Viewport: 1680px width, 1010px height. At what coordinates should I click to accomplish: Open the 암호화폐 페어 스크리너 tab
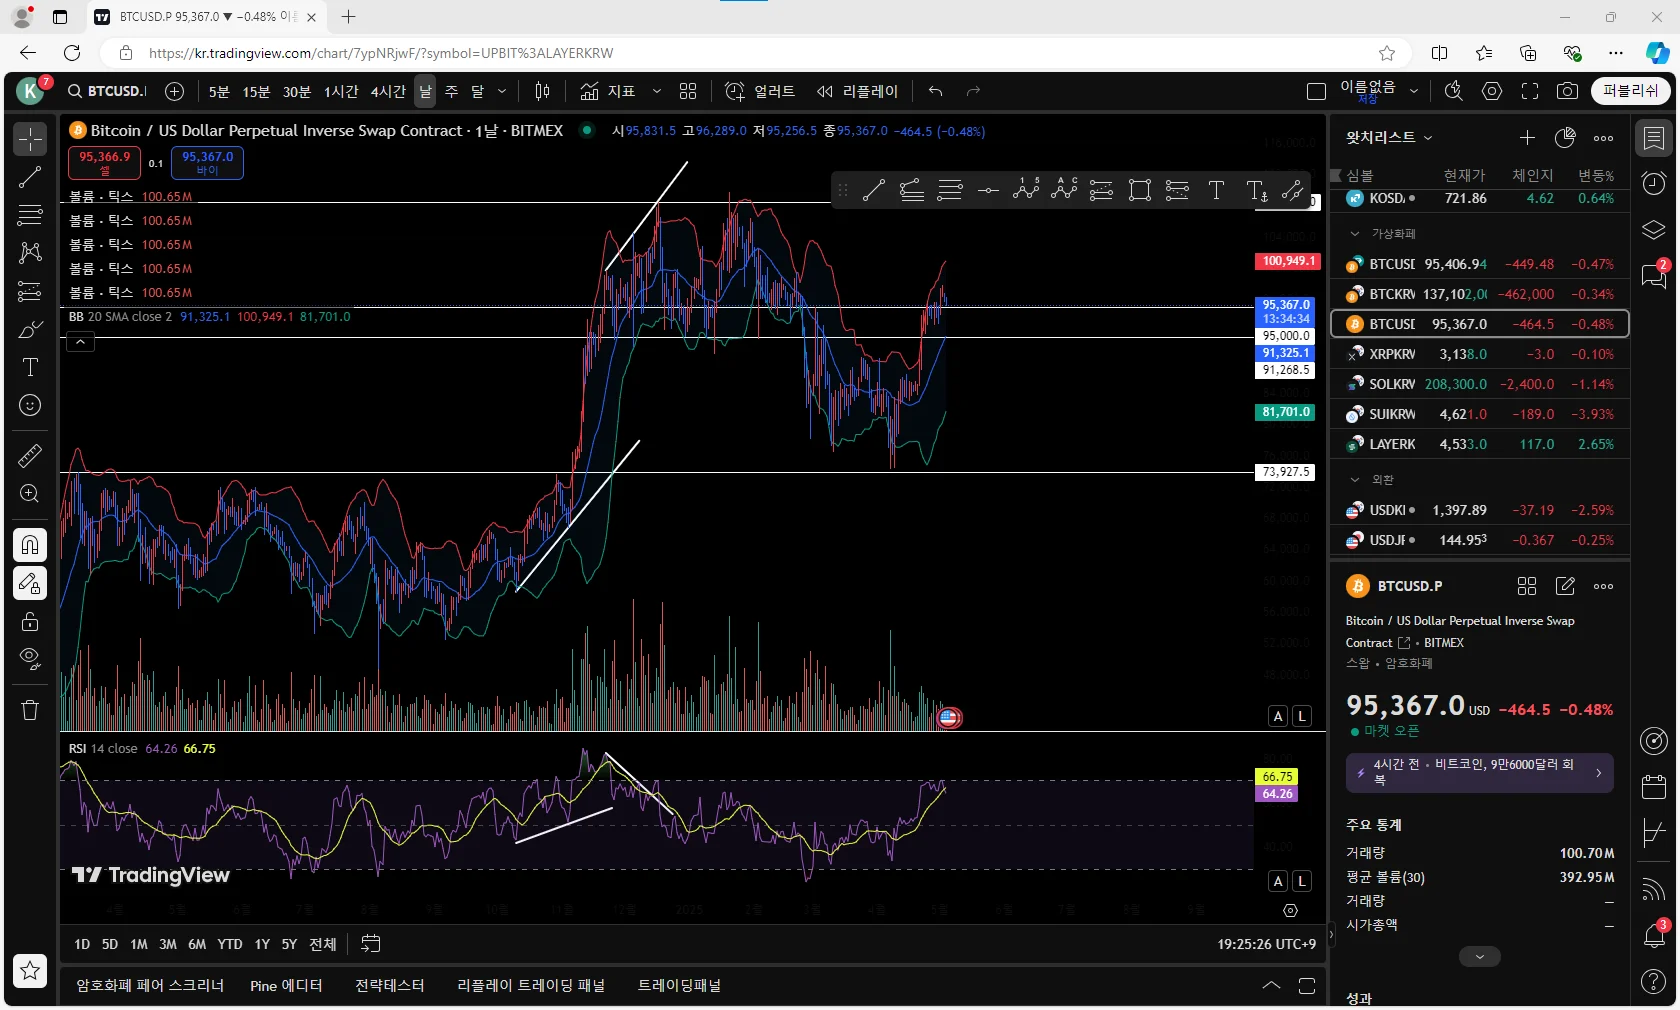coord(150,986)
